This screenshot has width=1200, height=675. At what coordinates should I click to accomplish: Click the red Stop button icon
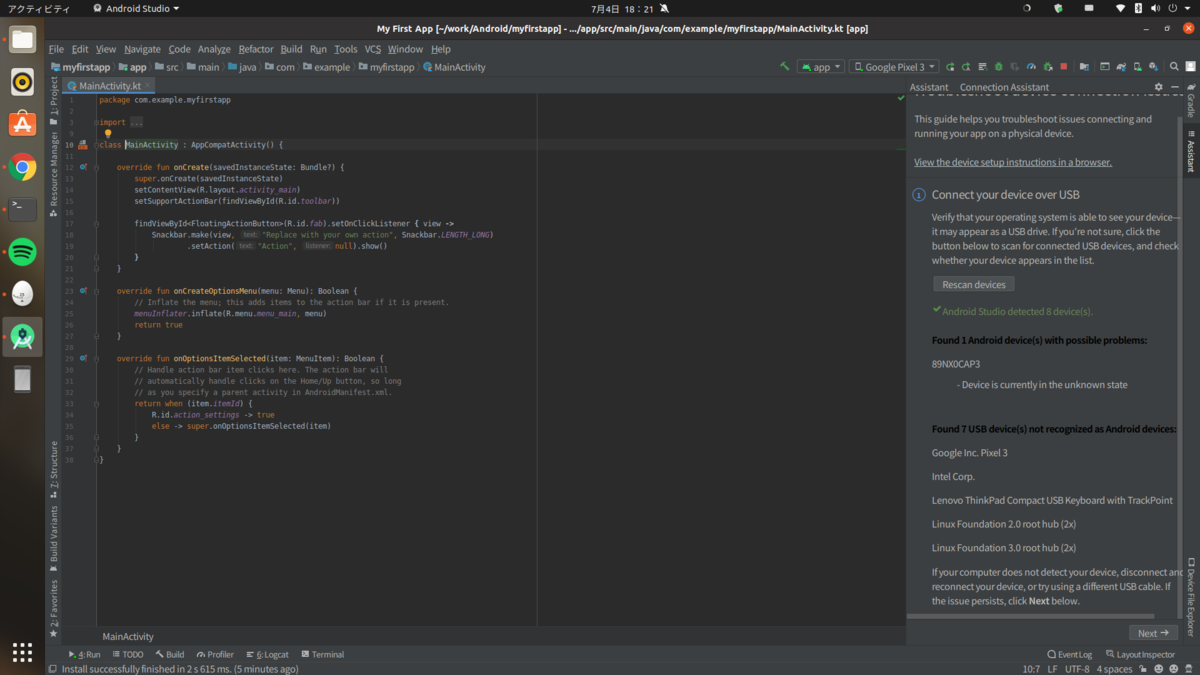[x=1064, y=67]
